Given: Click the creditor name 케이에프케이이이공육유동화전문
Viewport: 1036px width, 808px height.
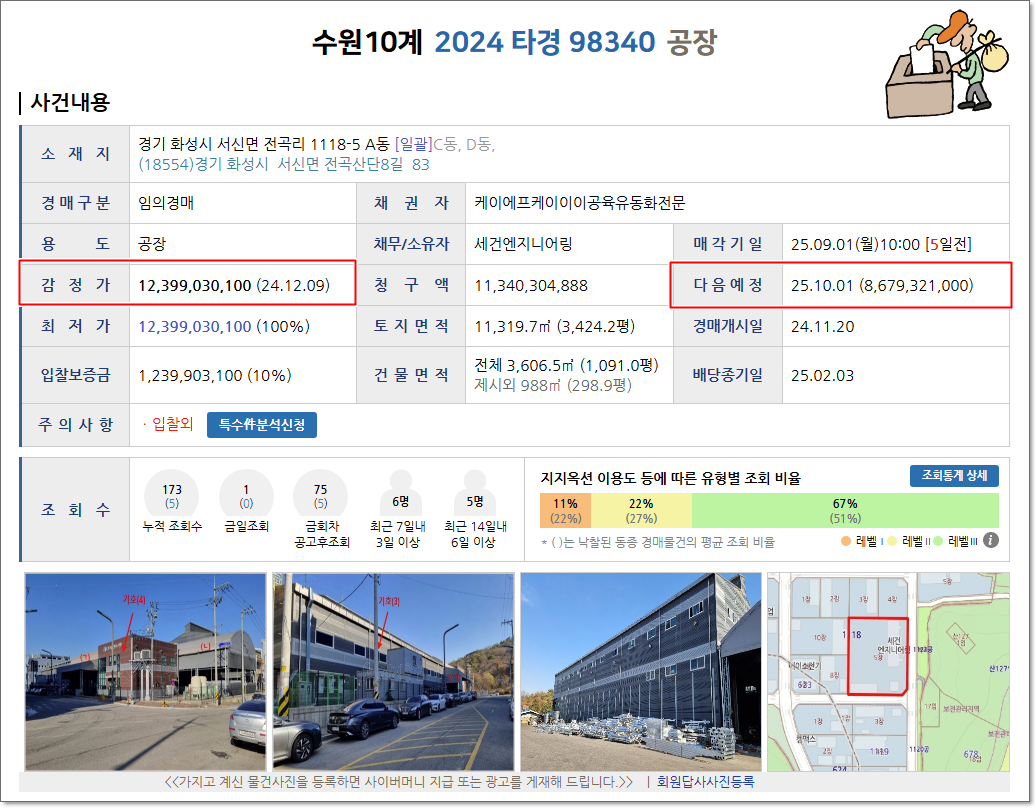Looking at the screenshot, I should click(579, 203).
